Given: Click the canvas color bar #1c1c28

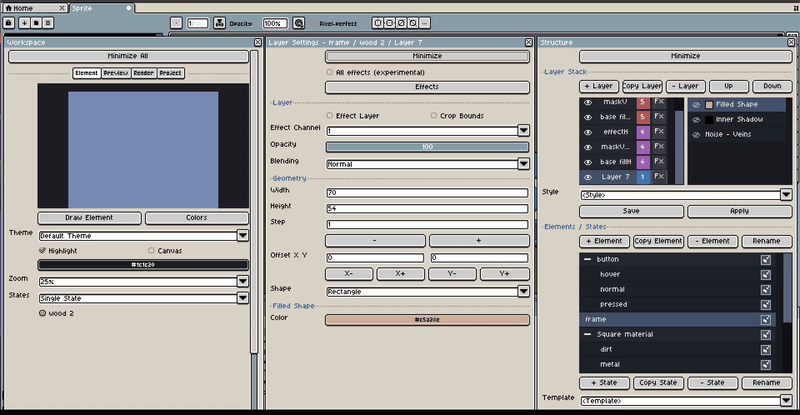Looking at the screenshot, I should pos(143,265).
